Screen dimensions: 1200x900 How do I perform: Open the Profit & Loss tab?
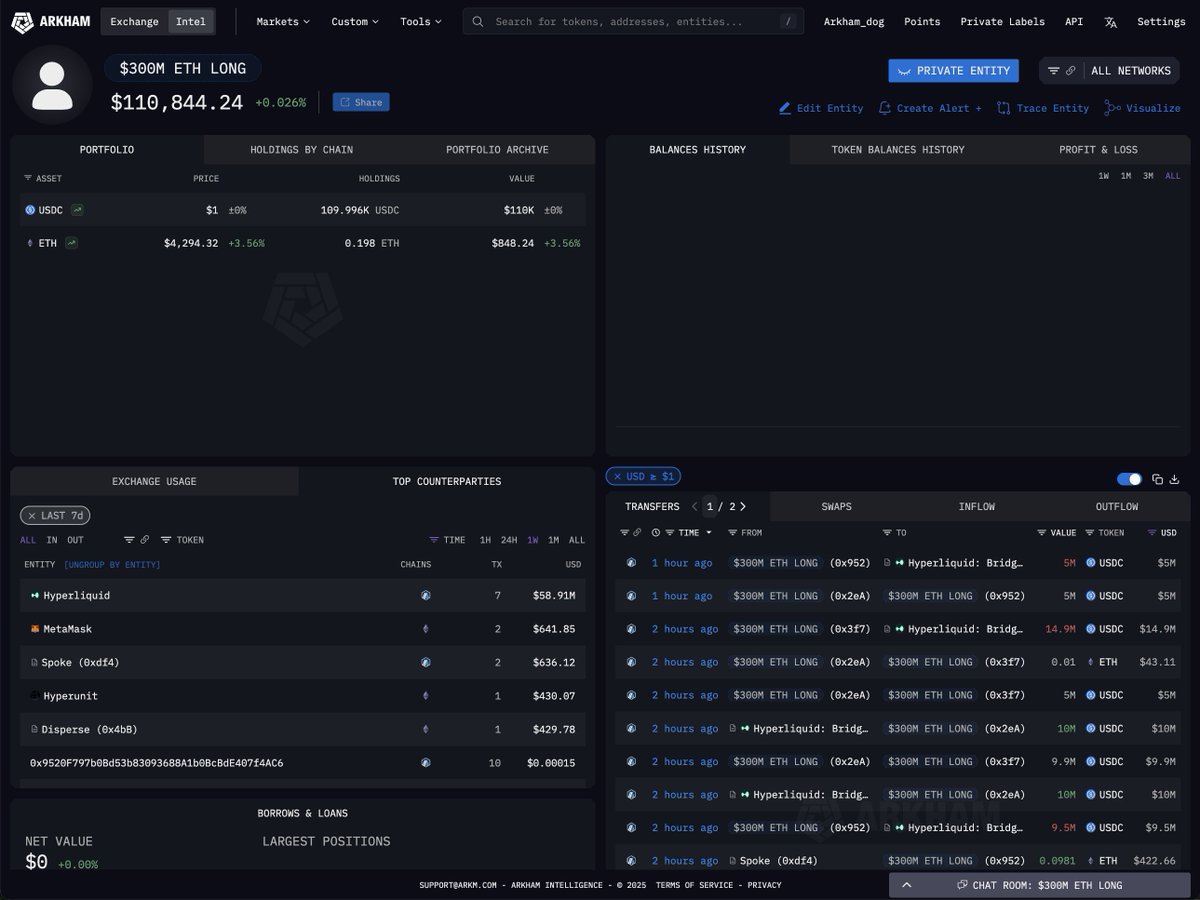[1098, 150]
